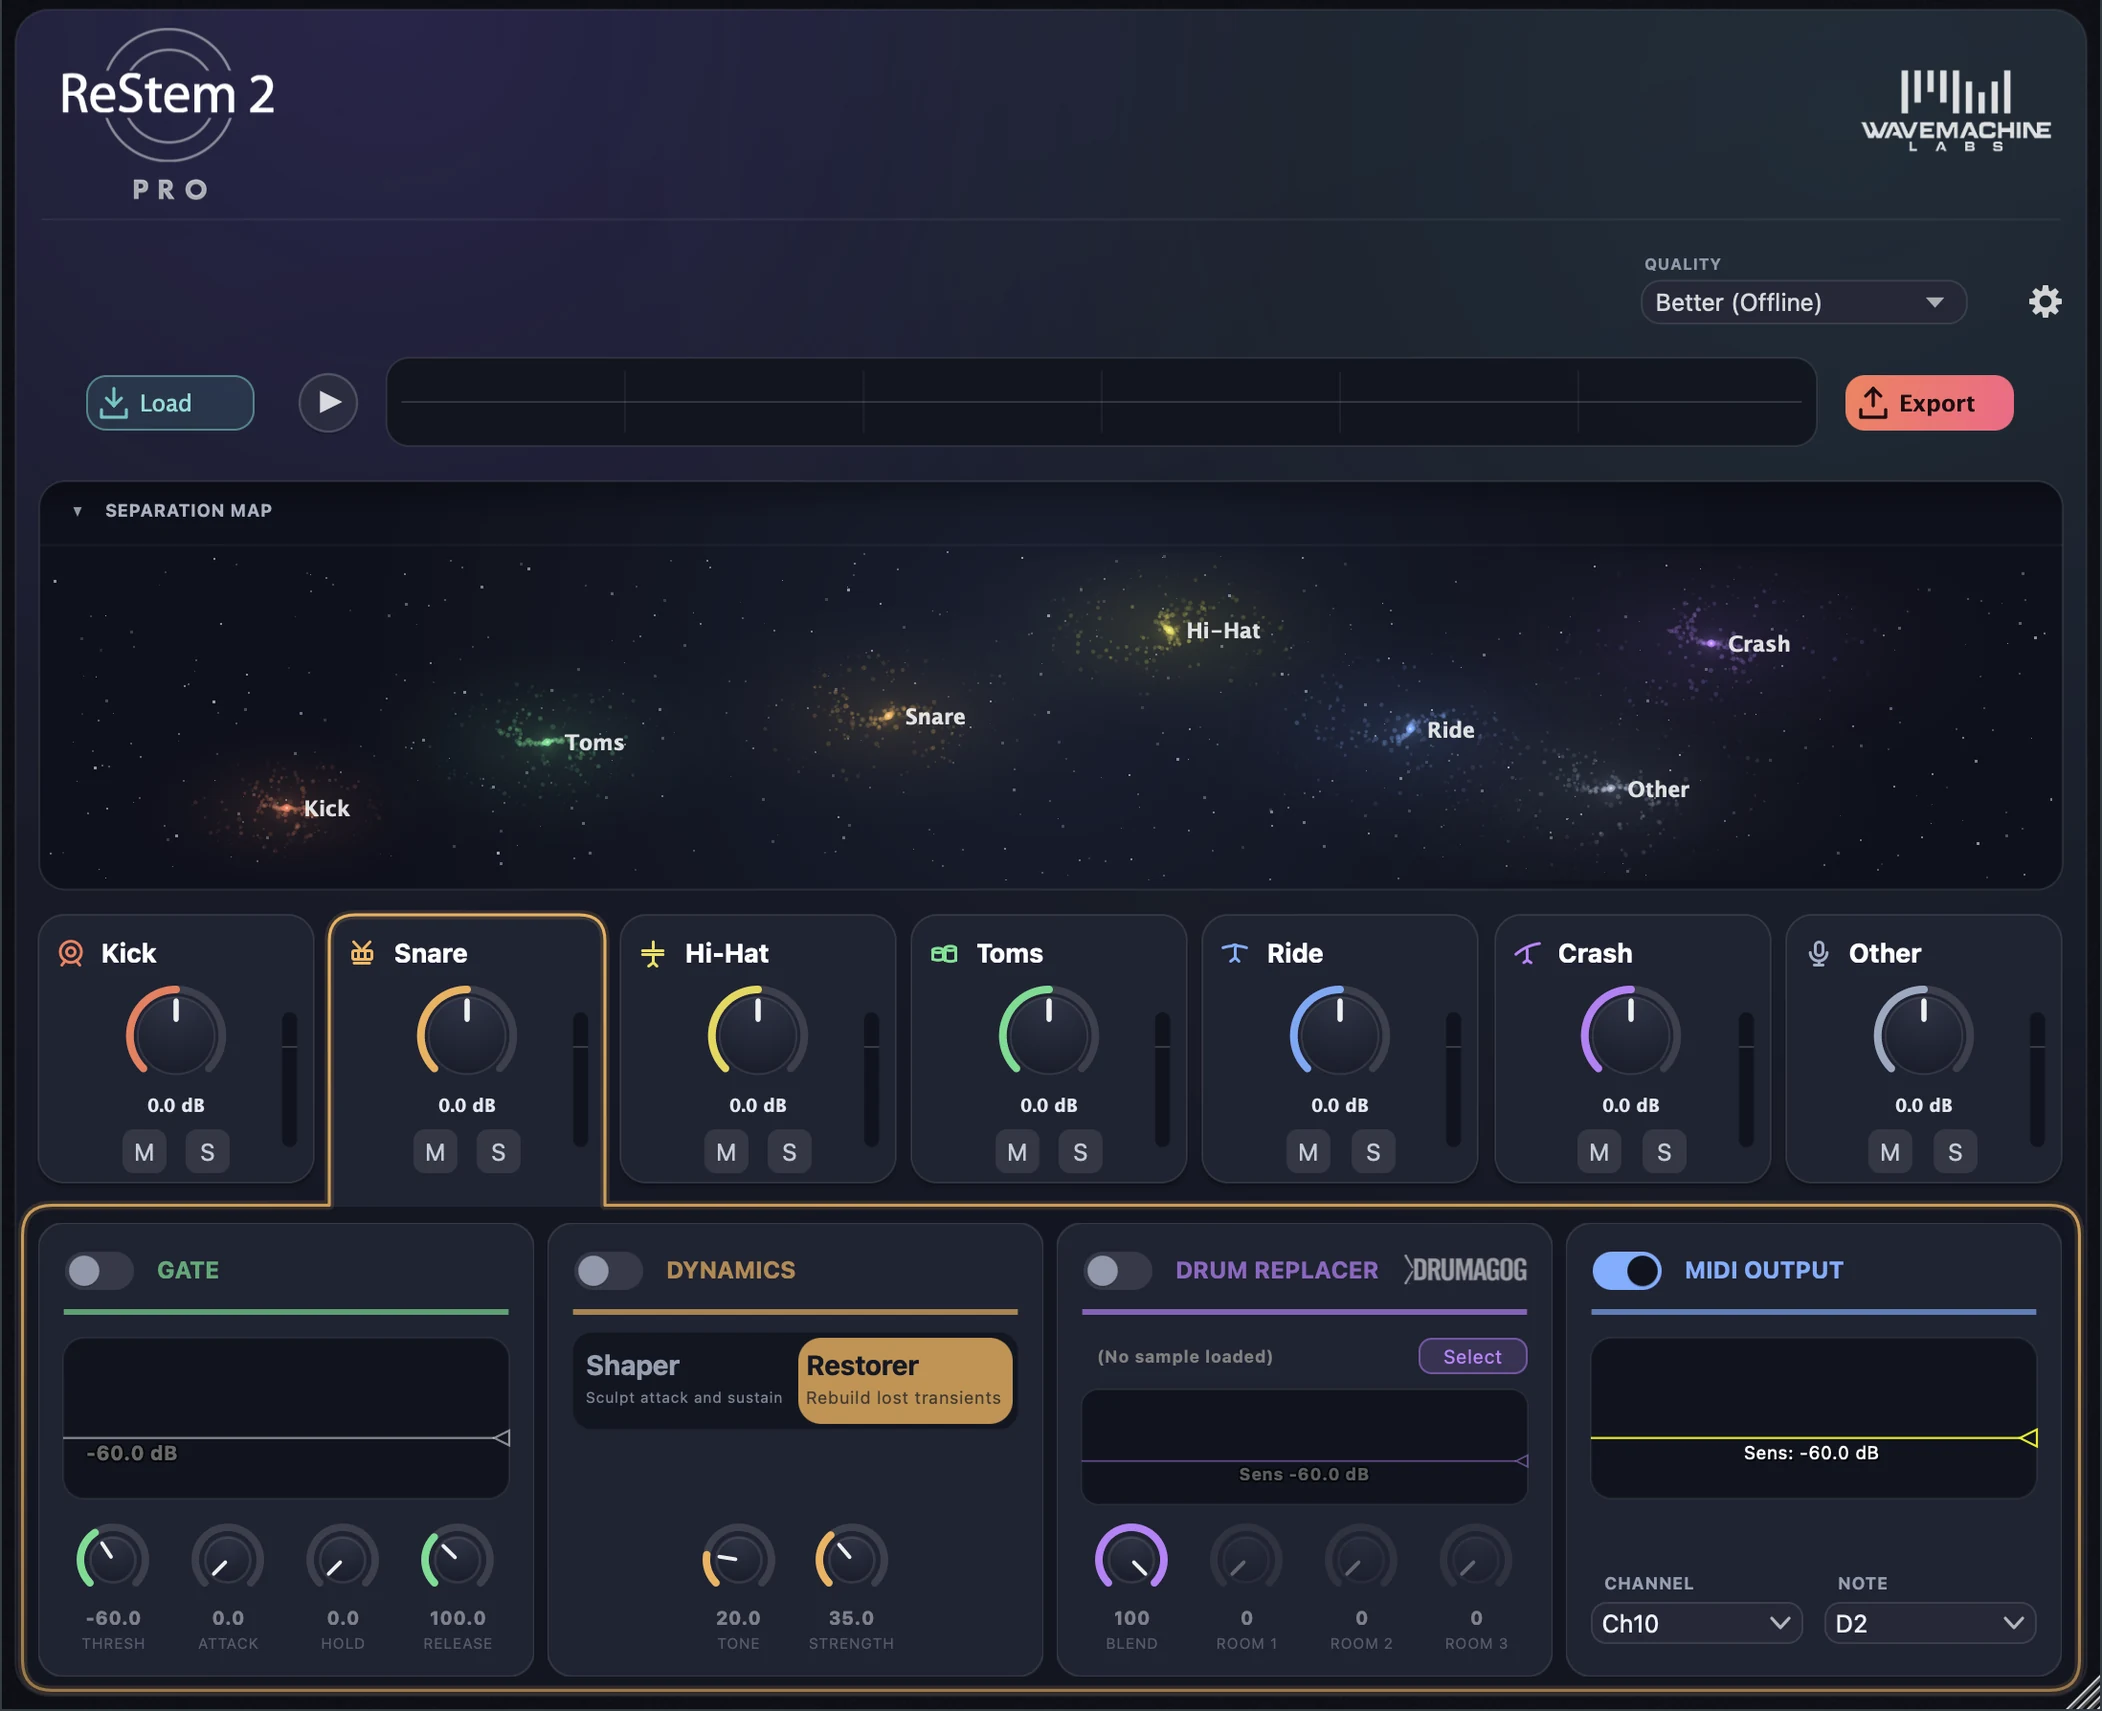Click the Hi-Hat stem icon
This screenshot has width=2102, height=1711.
point(653,953)
